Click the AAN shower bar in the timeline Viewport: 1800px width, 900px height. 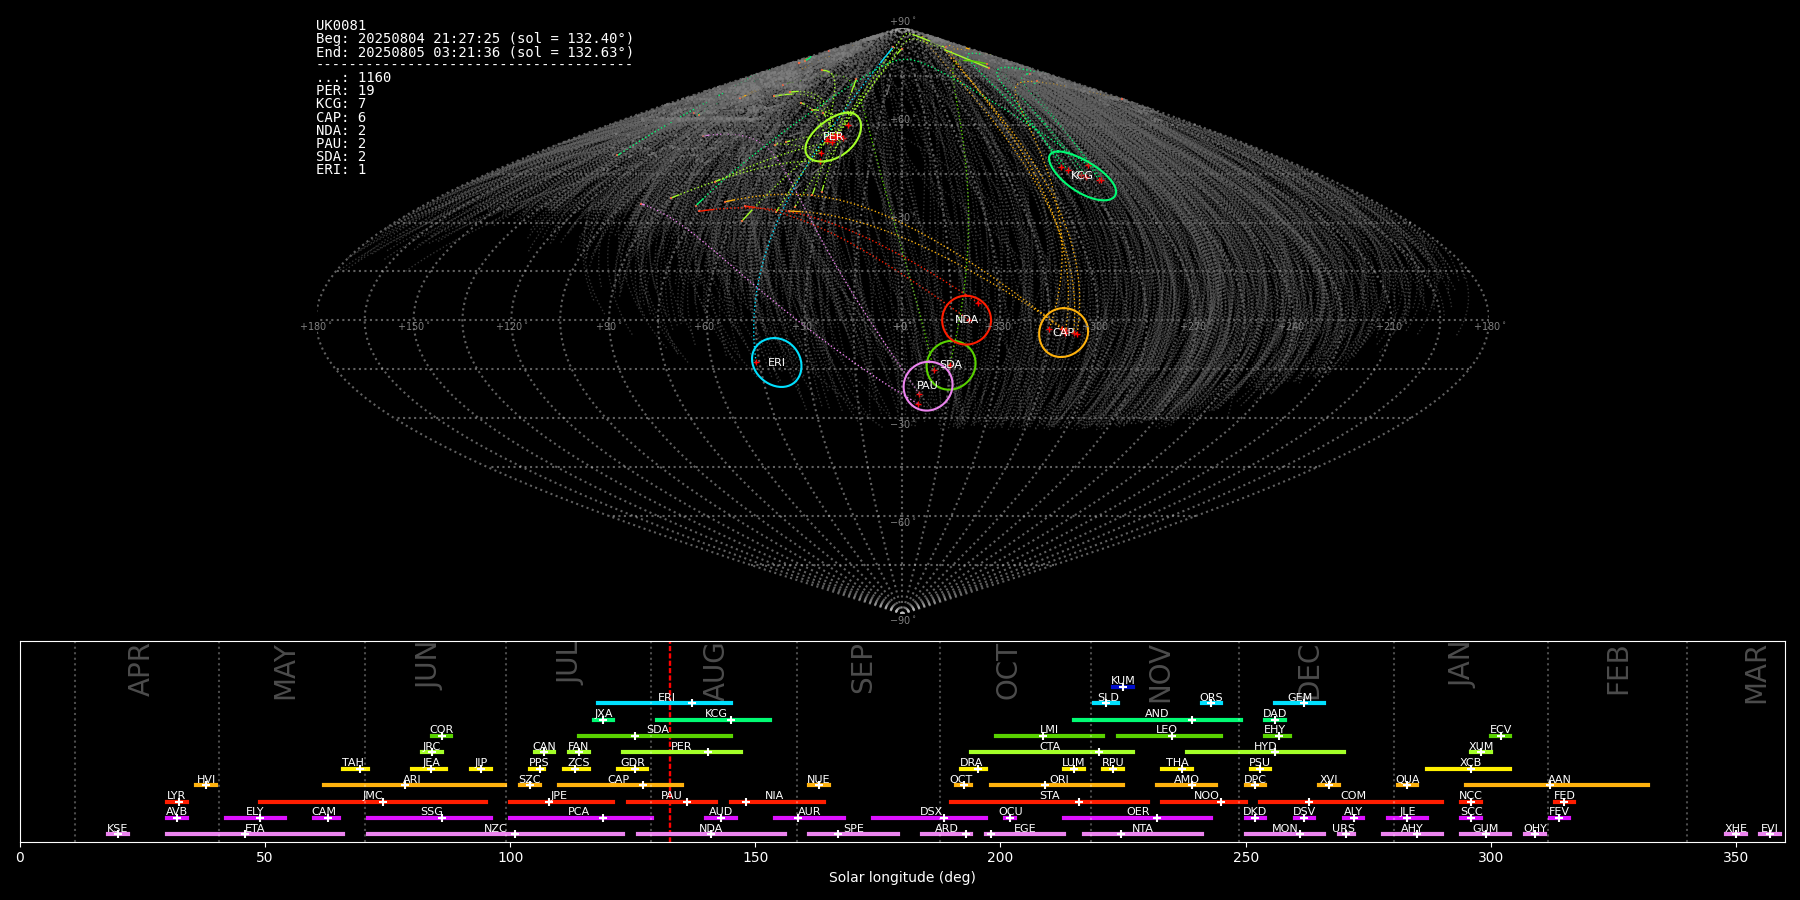tap(1557, 785)
